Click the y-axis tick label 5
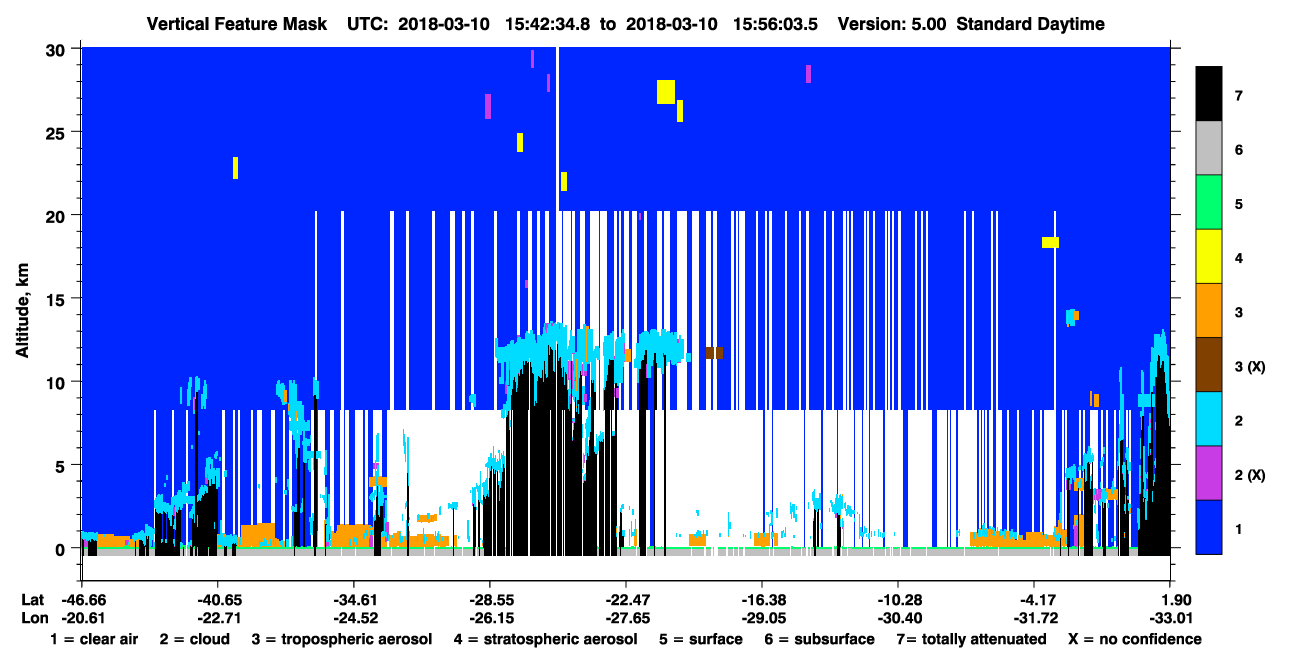 click(61, 465)
